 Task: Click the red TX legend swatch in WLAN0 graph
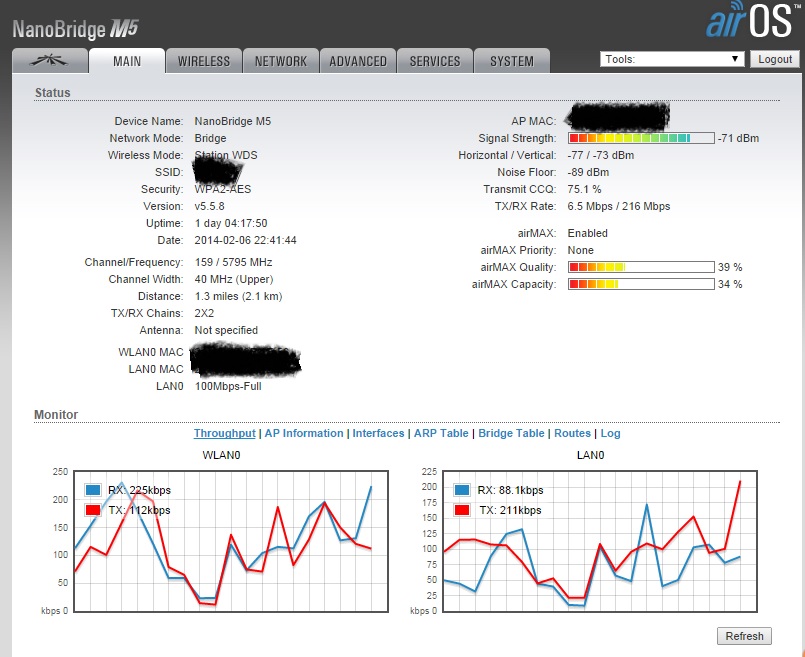tap(93, 510)
